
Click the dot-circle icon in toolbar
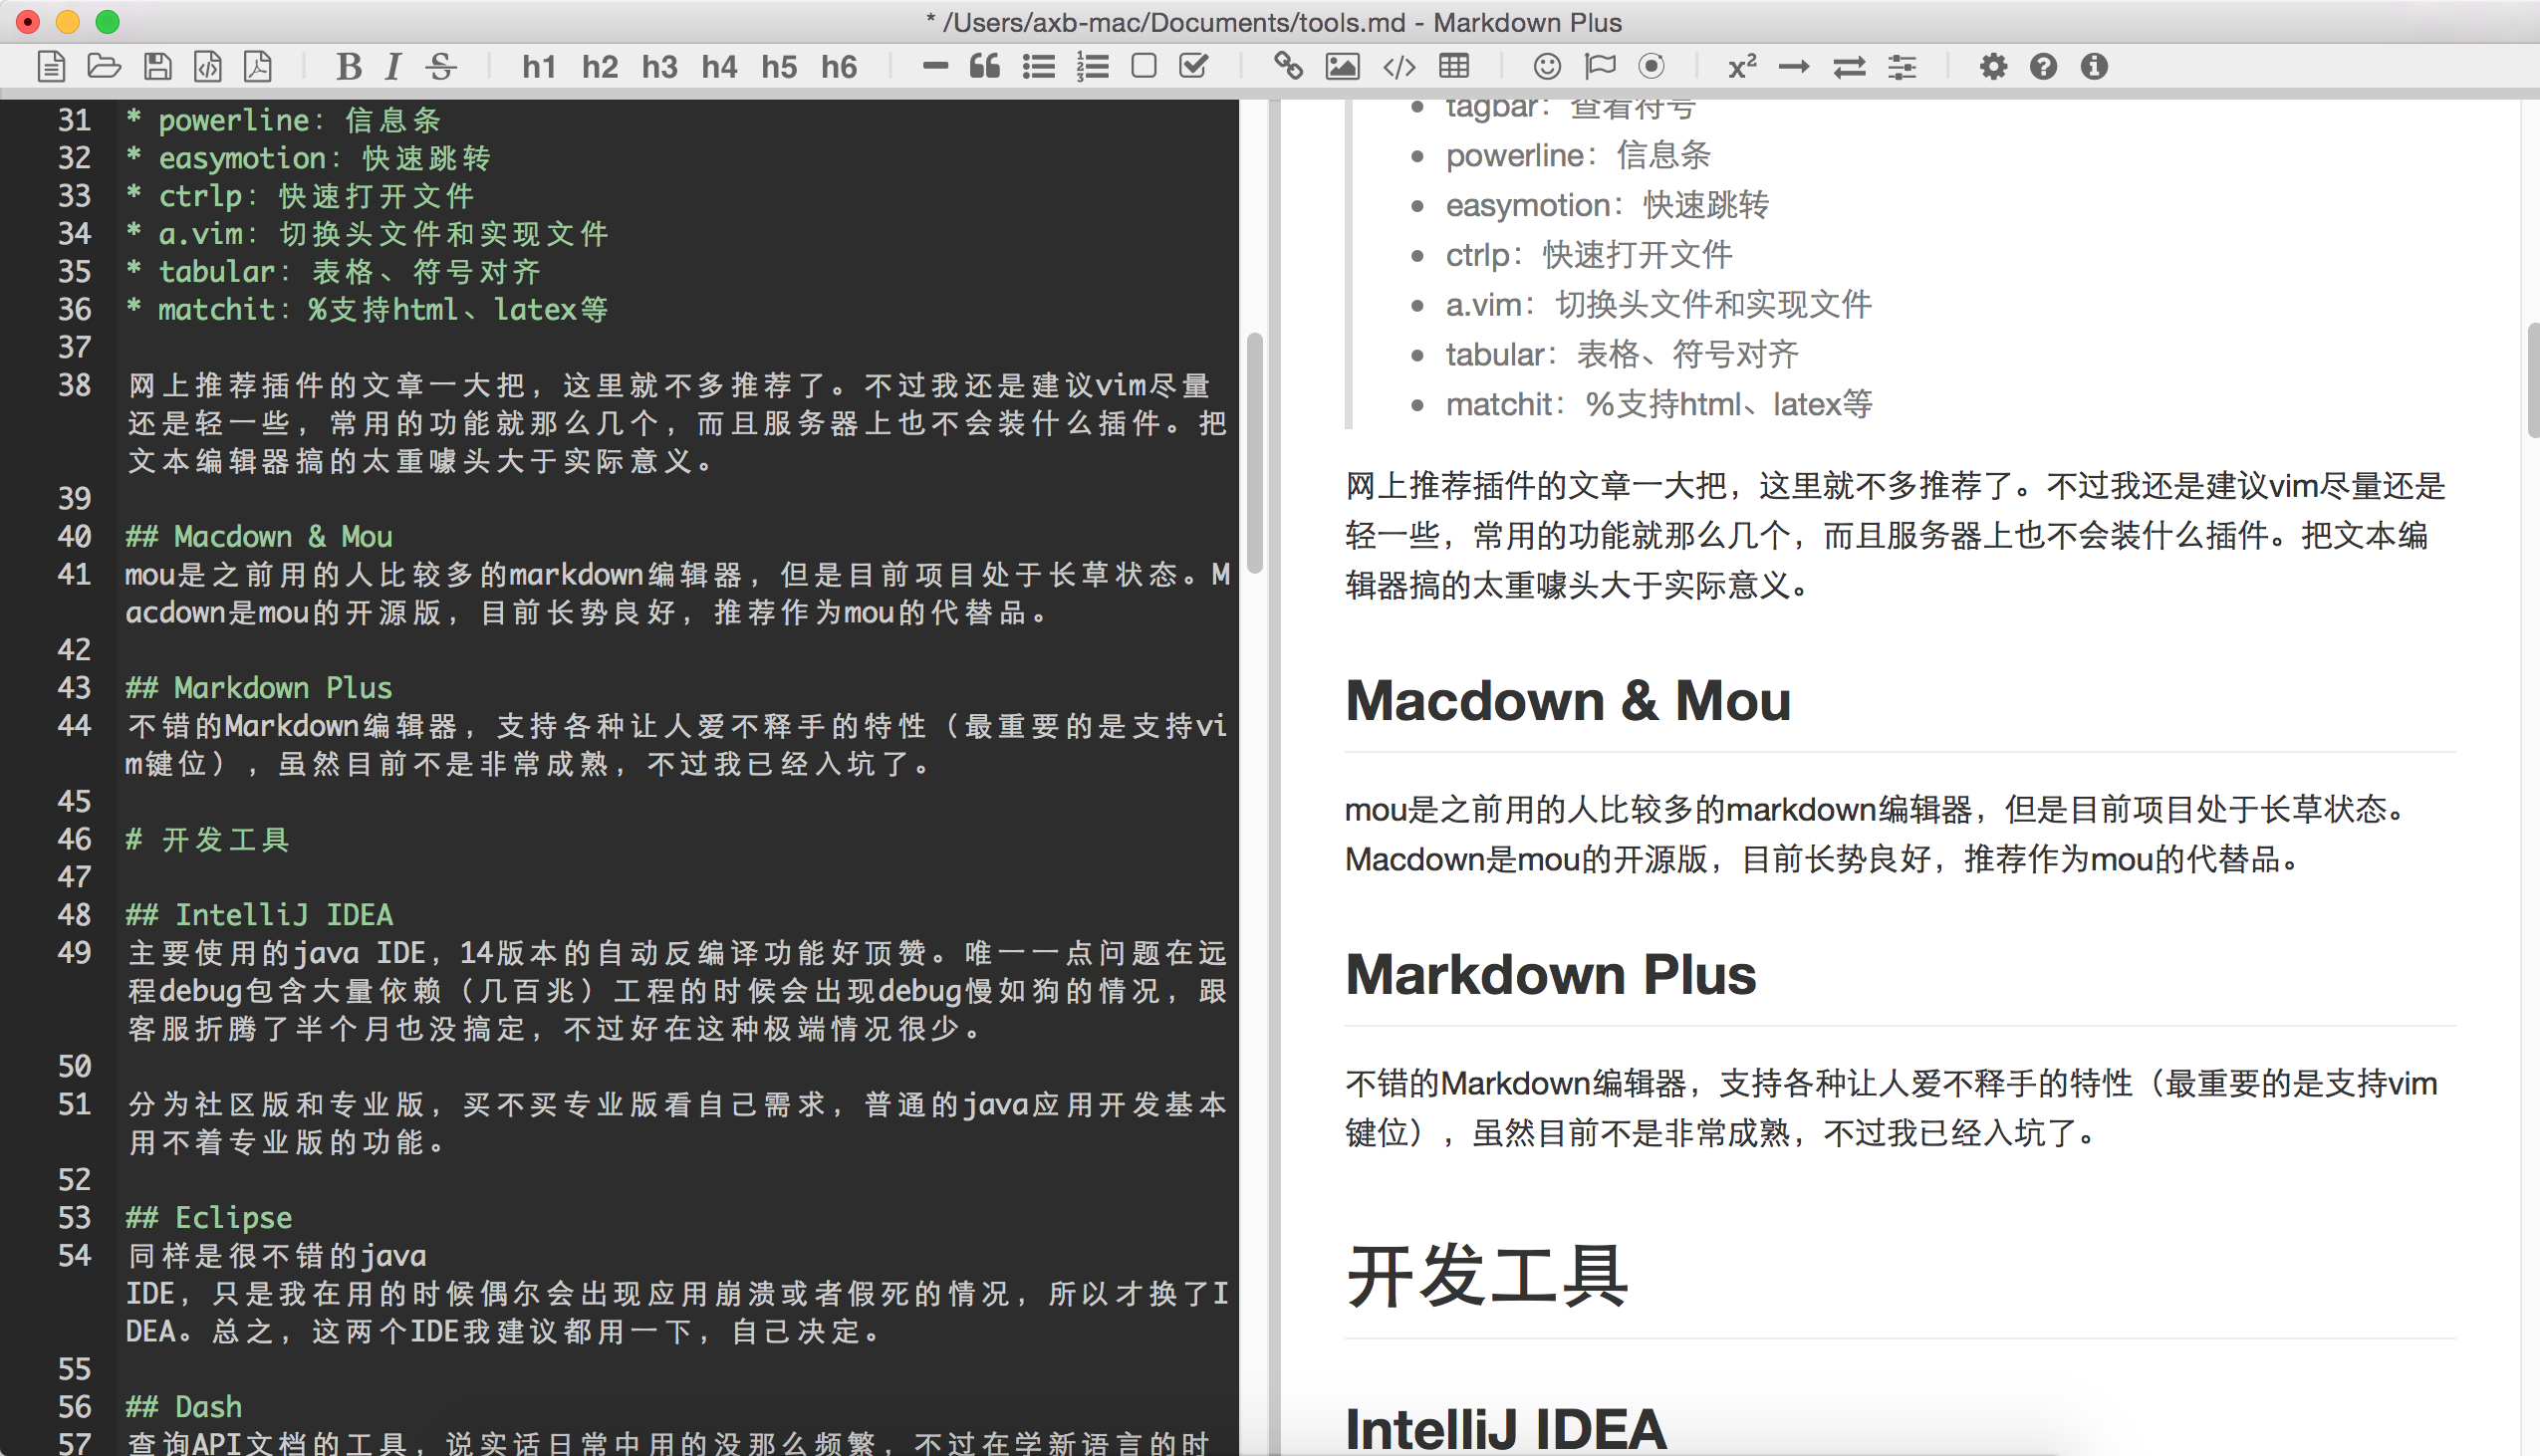tap(1652, 67)
